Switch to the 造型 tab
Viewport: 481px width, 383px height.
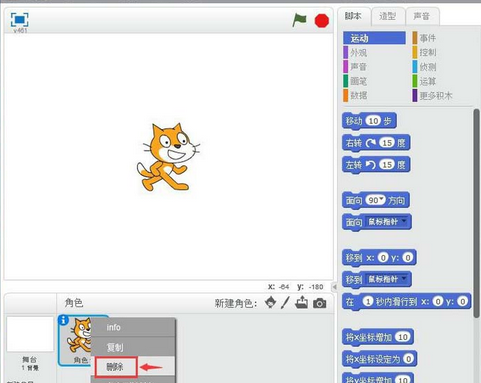[388, 16]
